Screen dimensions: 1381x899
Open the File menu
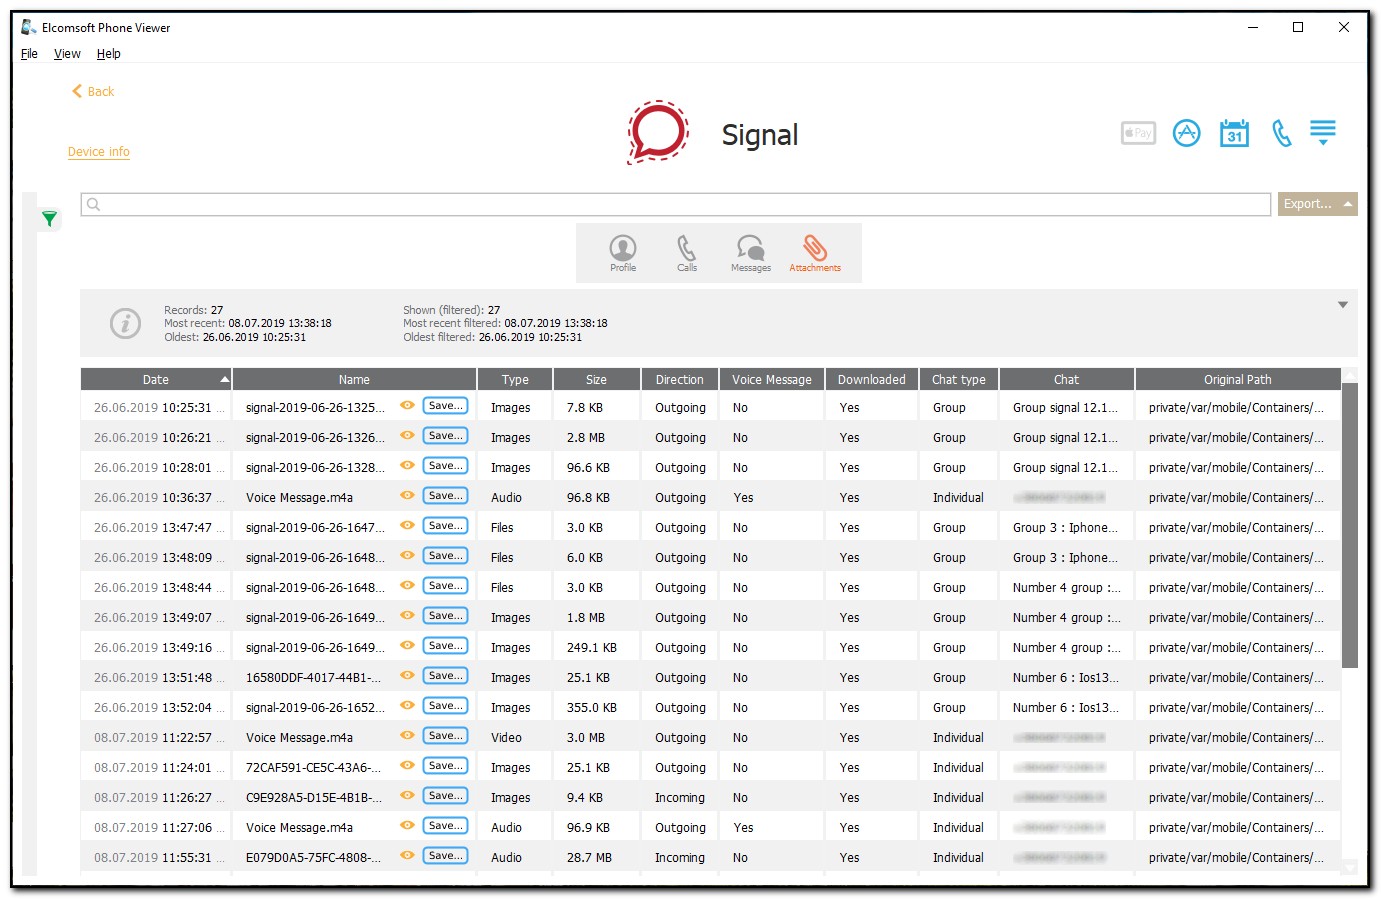[x=29, y=54]
